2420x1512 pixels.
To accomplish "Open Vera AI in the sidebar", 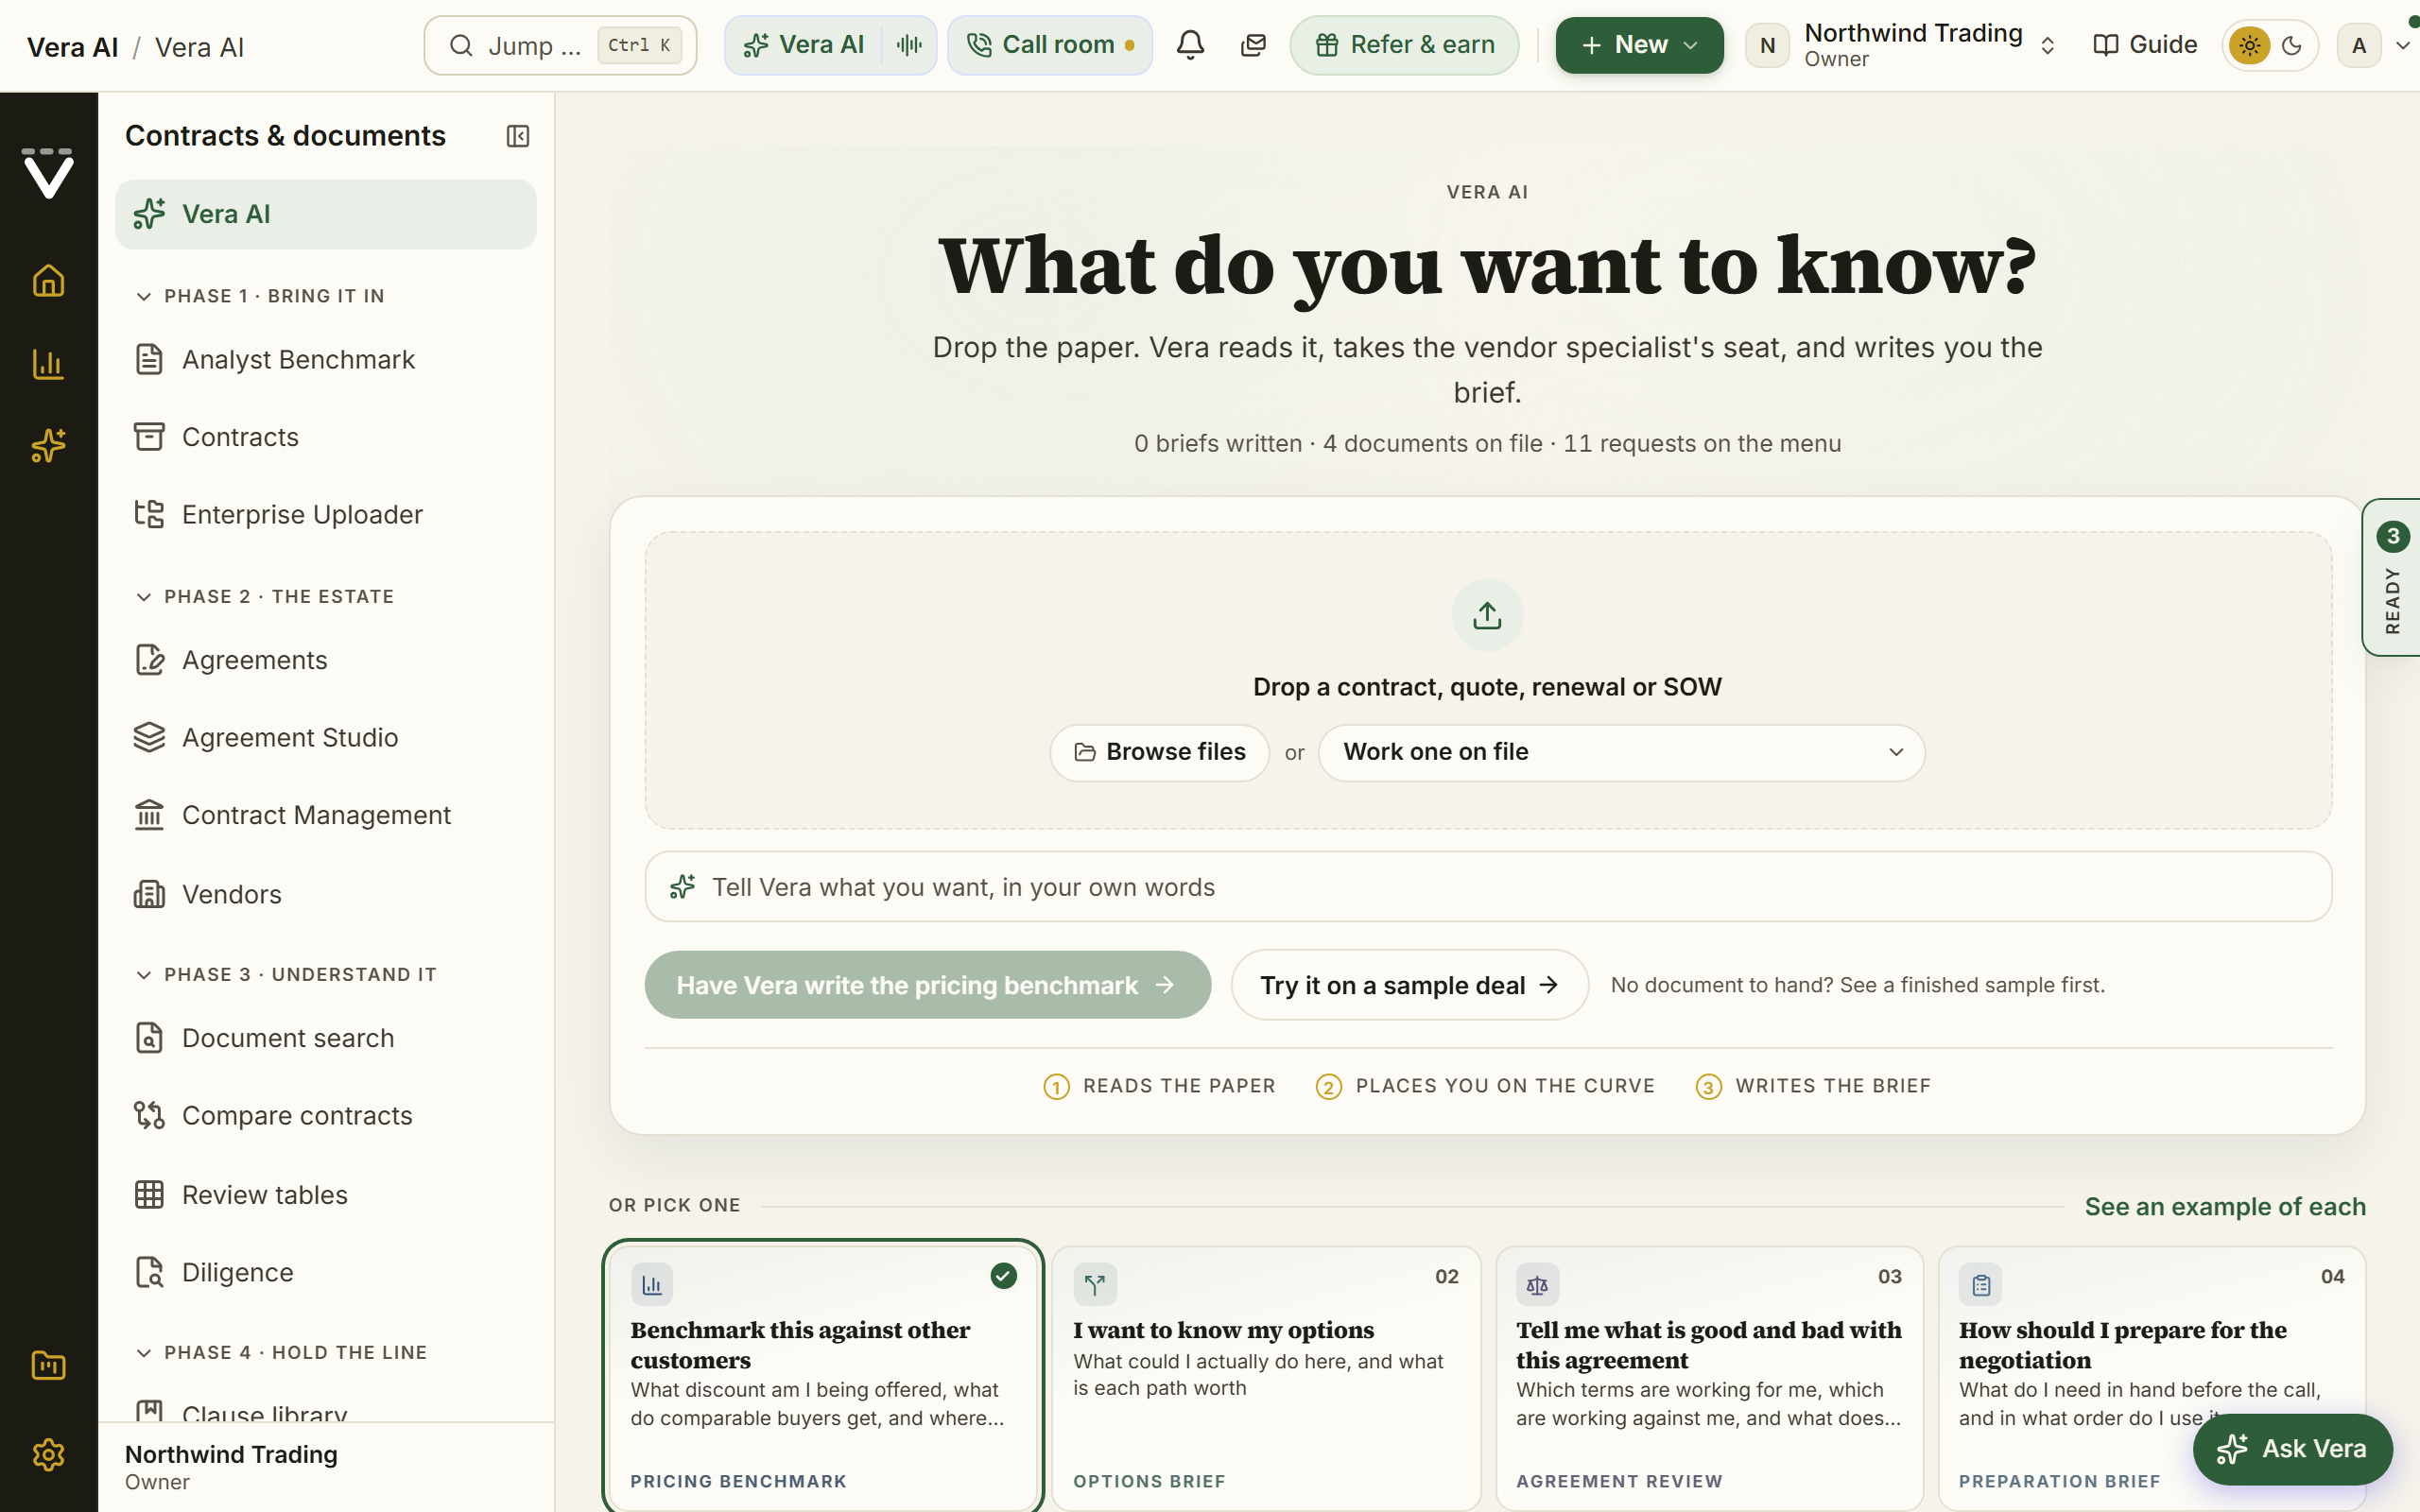I will pos(326,214).
